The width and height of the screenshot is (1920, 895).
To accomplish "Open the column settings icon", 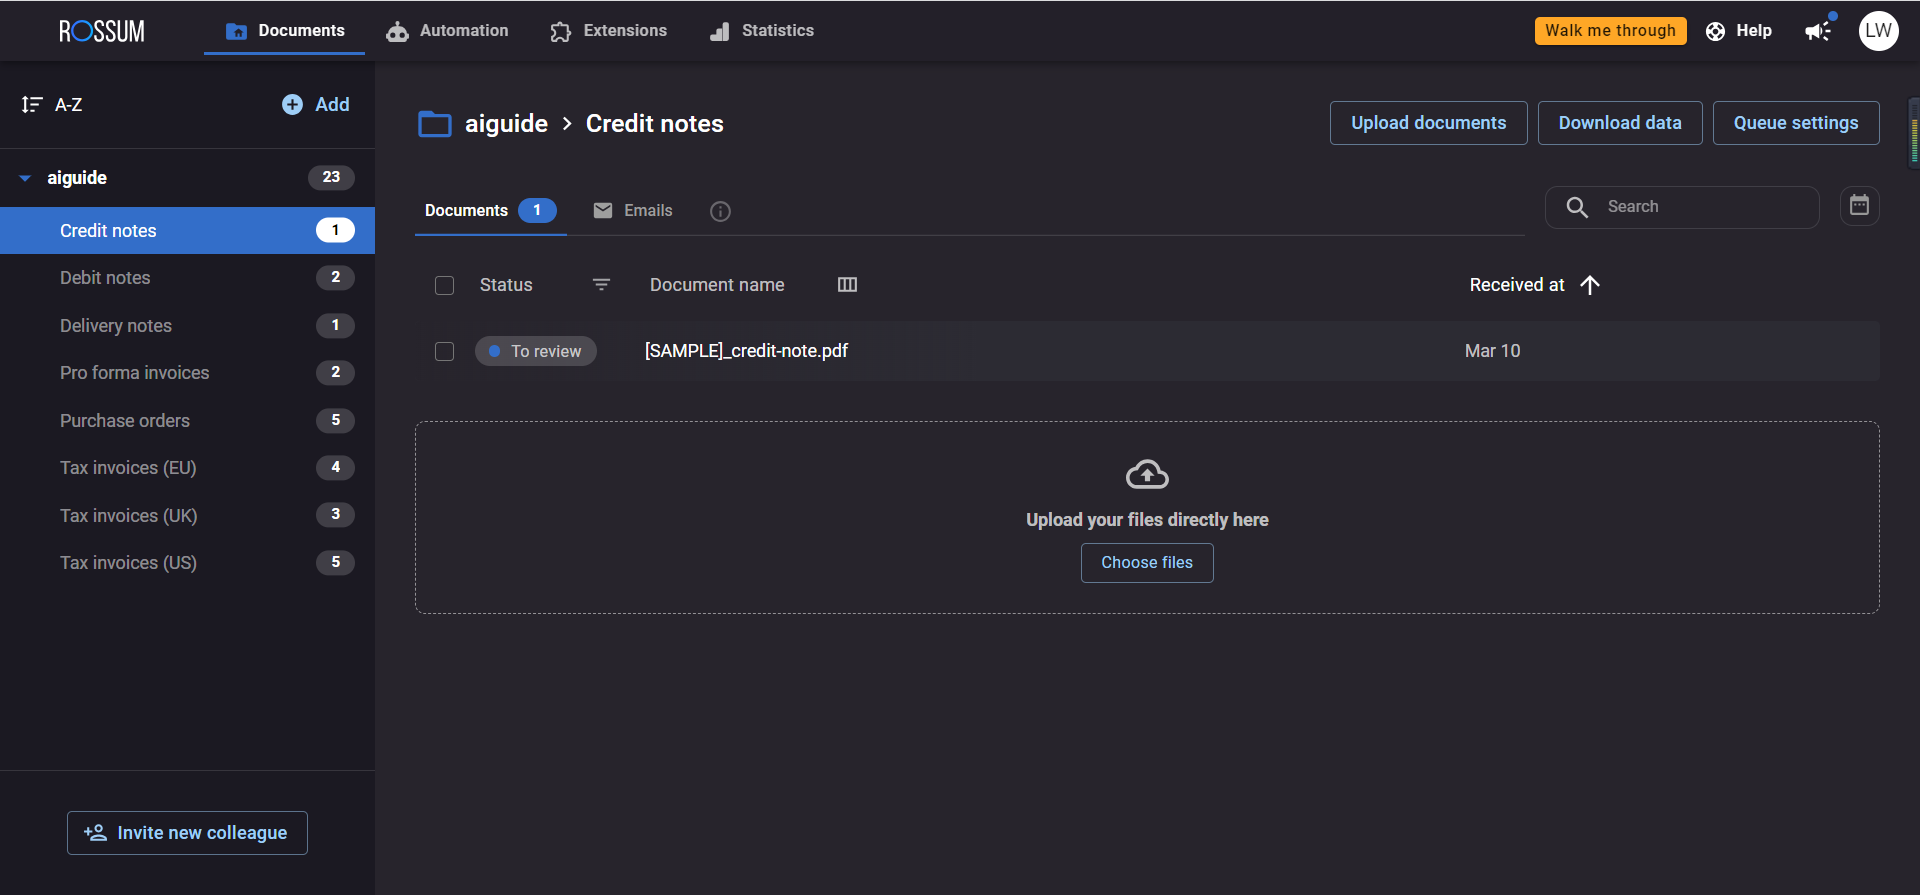I will 847,285.
